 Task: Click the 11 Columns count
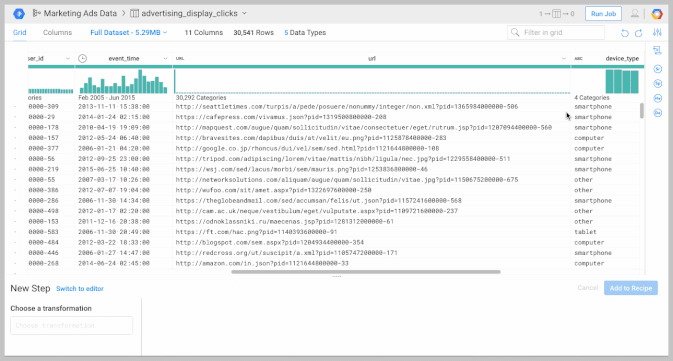click(204, 33)
